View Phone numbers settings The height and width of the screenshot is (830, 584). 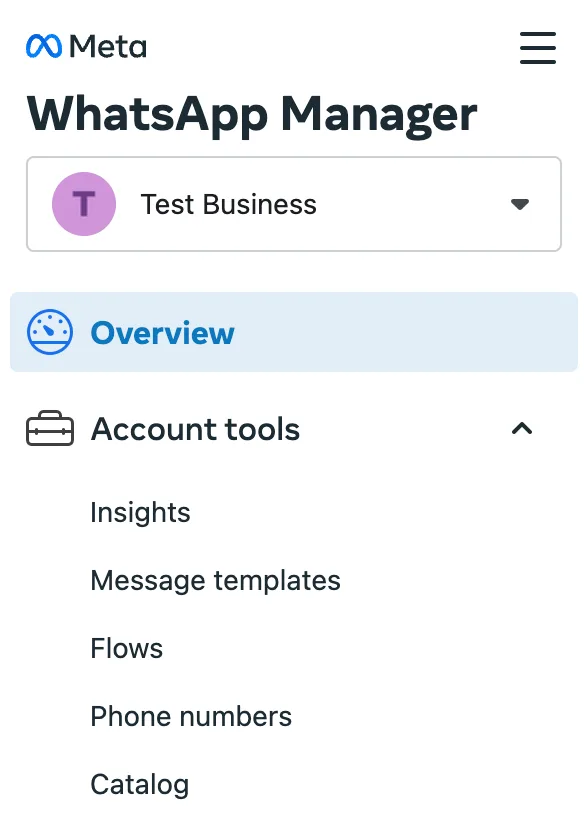191,716
